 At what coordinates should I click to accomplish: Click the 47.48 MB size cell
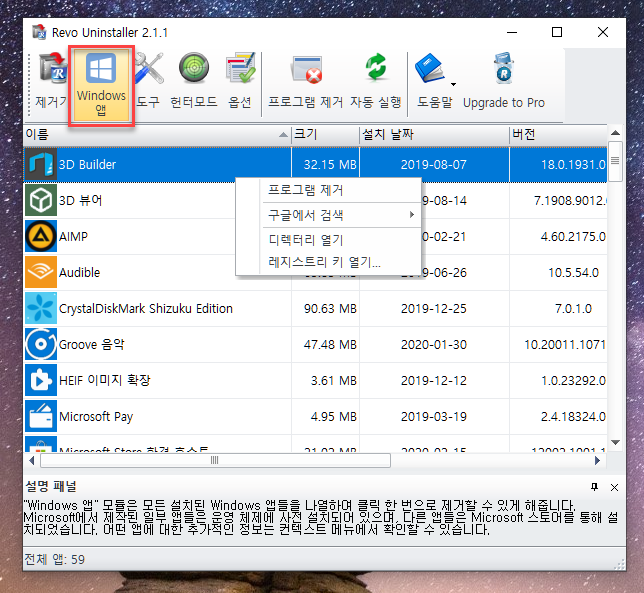click(330, 344)
